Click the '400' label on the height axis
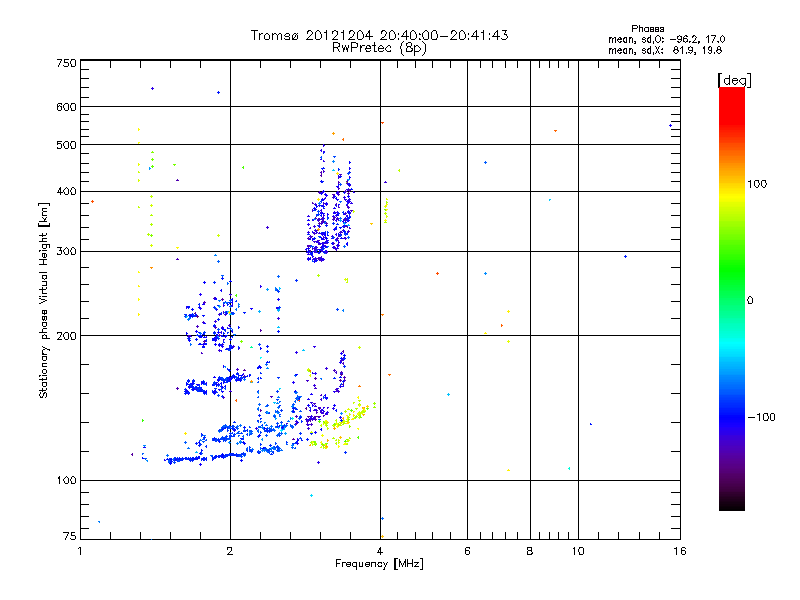Viewport: 800px width, 600px height. click(66, 191)
